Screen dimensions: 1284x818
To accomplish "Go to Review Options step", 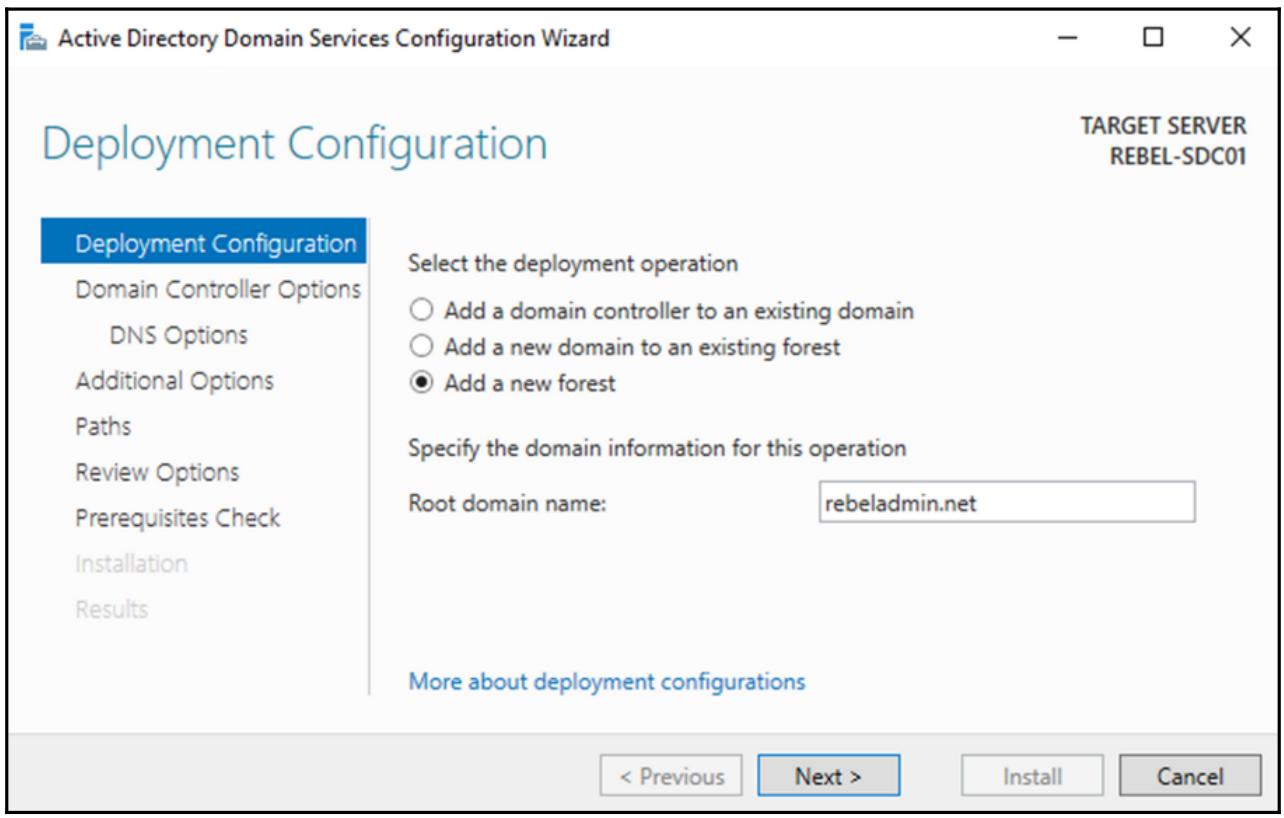I will coord(157,472).
